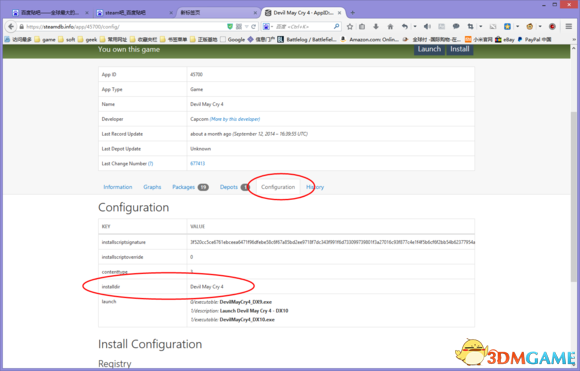Click the (?) help link beside Last Change Number
Image resolution: width=580 pixels, height=371 pixels.
(x=151, y=163)
